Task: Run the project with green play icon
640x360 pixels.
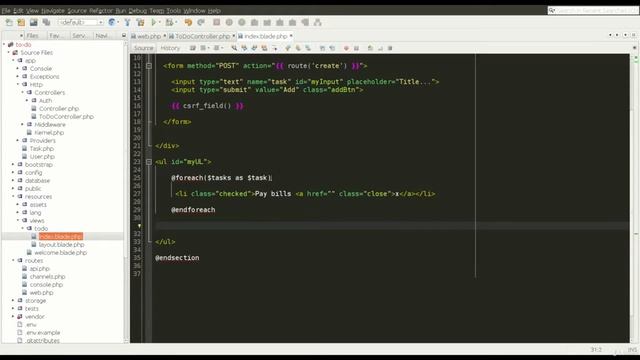Action: [154, 22]
